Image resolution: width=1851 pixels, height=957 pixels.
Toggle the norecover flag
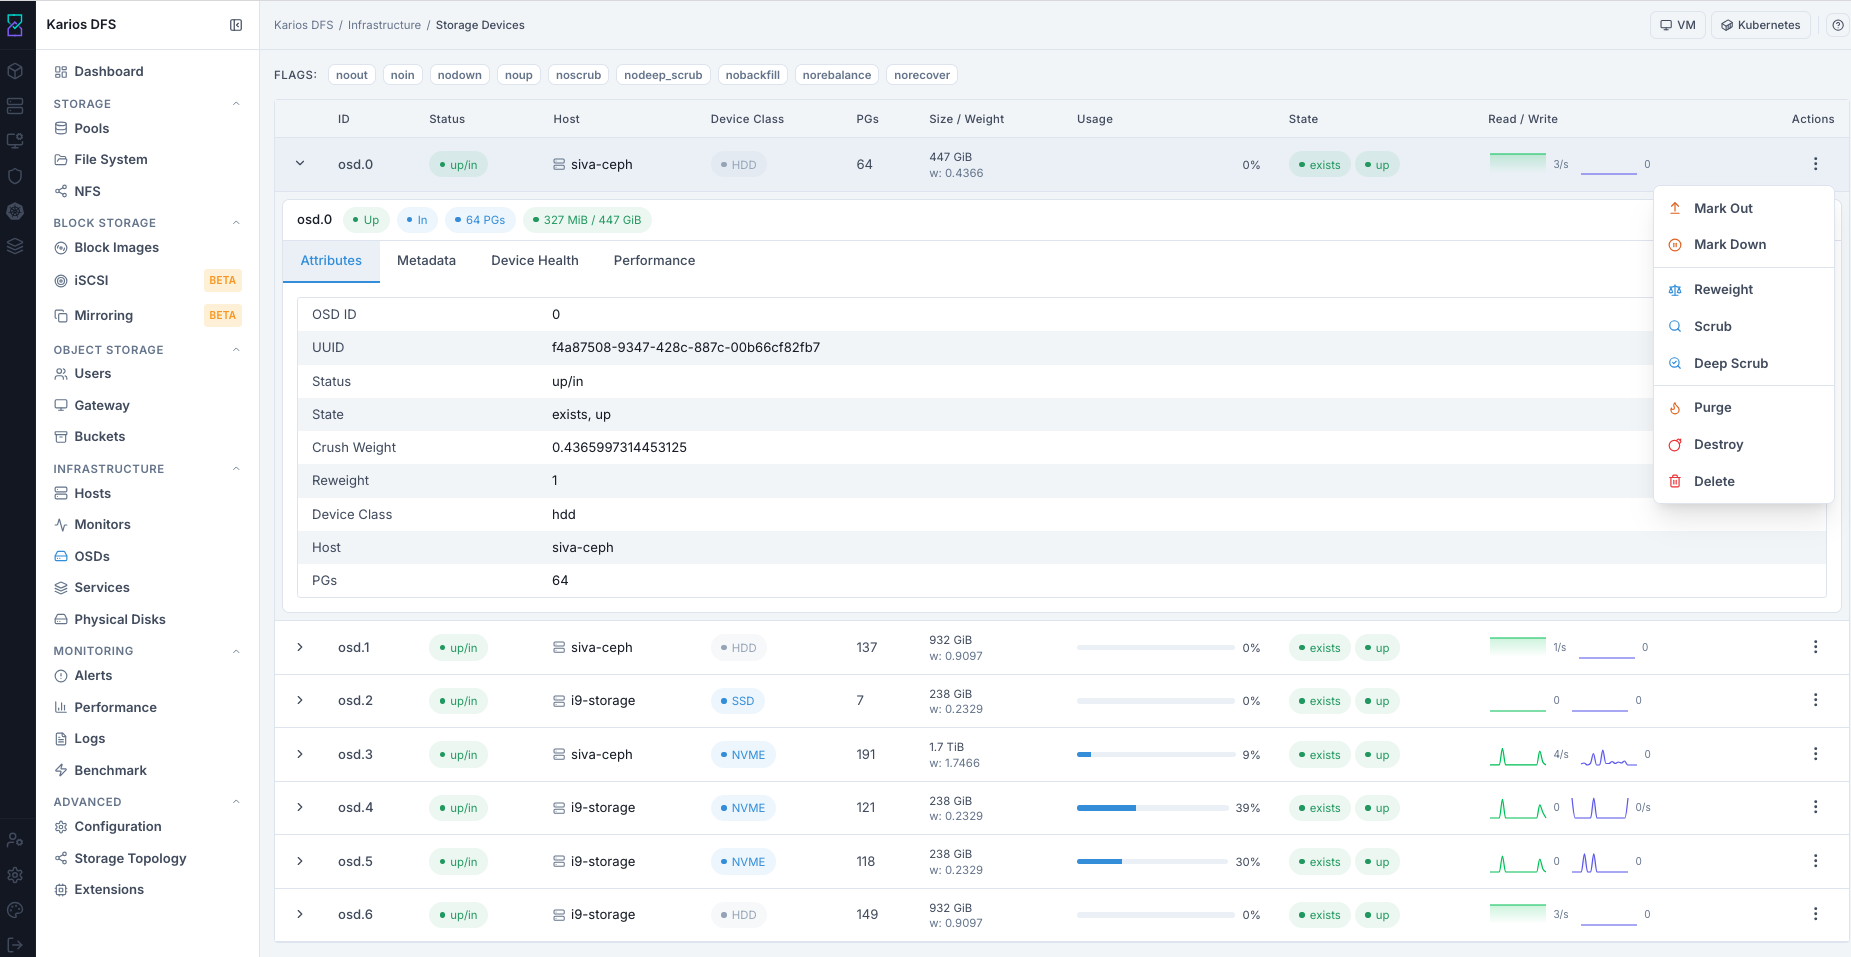click(x=922, y=75)
